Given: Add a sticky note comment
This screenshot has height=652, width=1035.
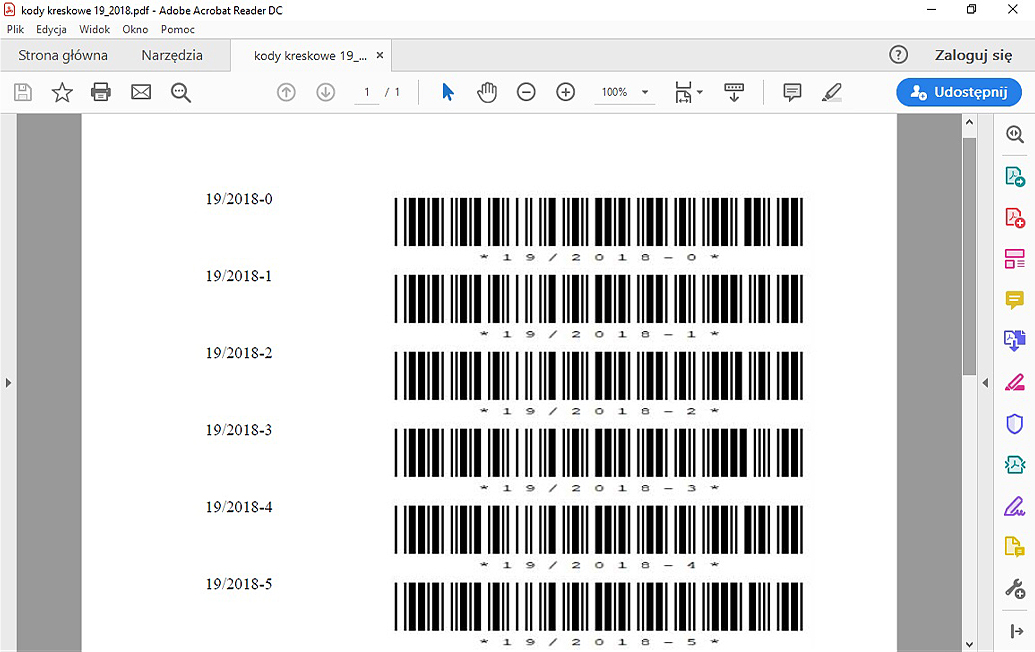Looking at the screenshot, I should click(x=792, y=92).
